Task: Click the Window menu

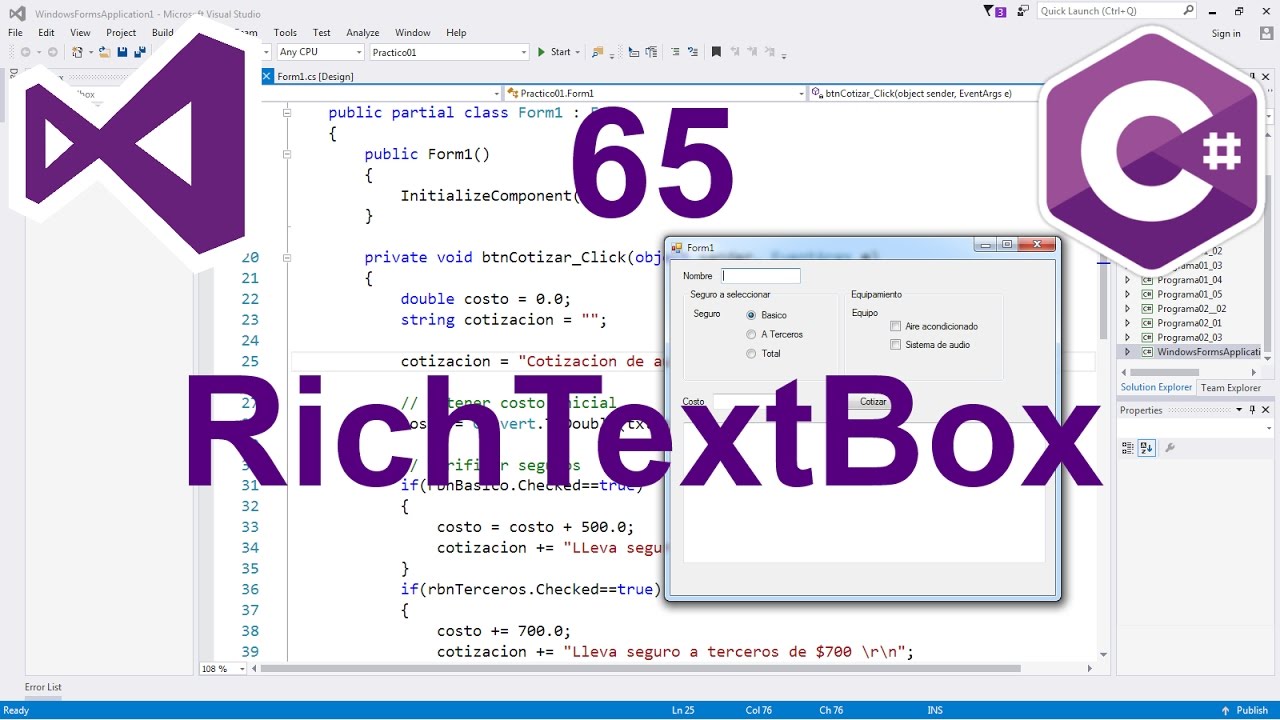Action: click(x=413, y=33)
